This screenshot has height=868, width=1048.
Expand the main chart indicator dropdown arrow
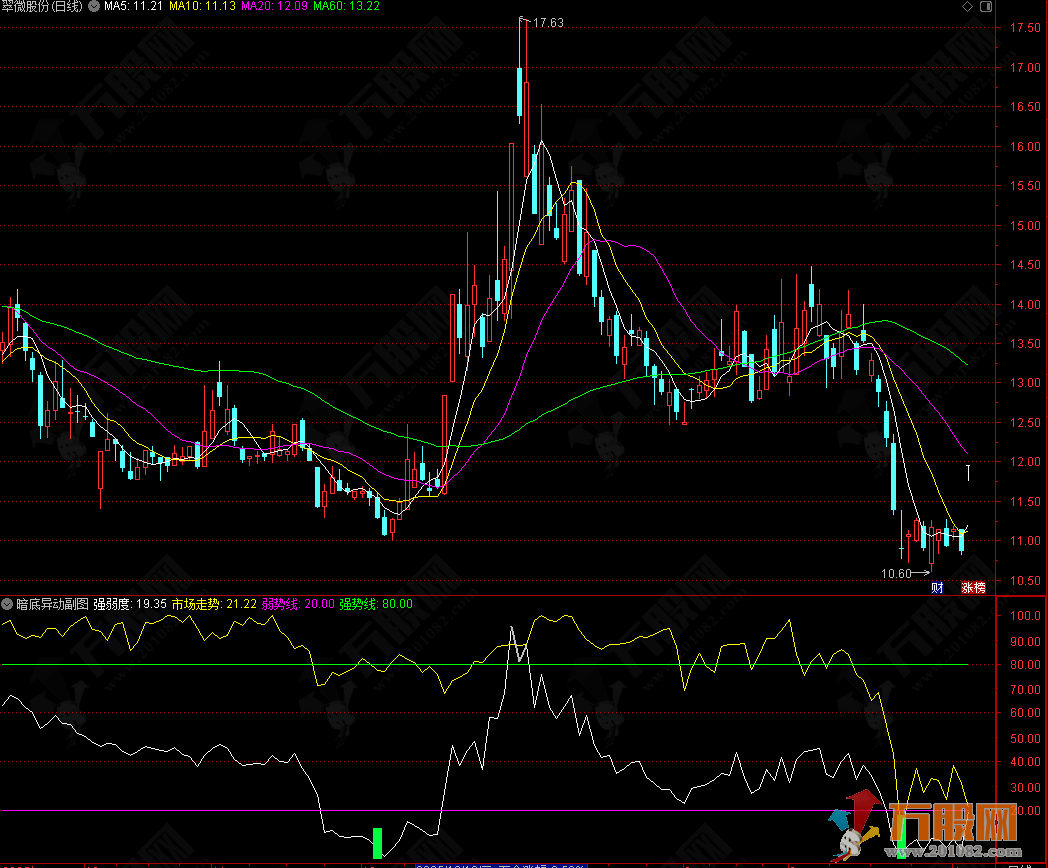[95, 7]
